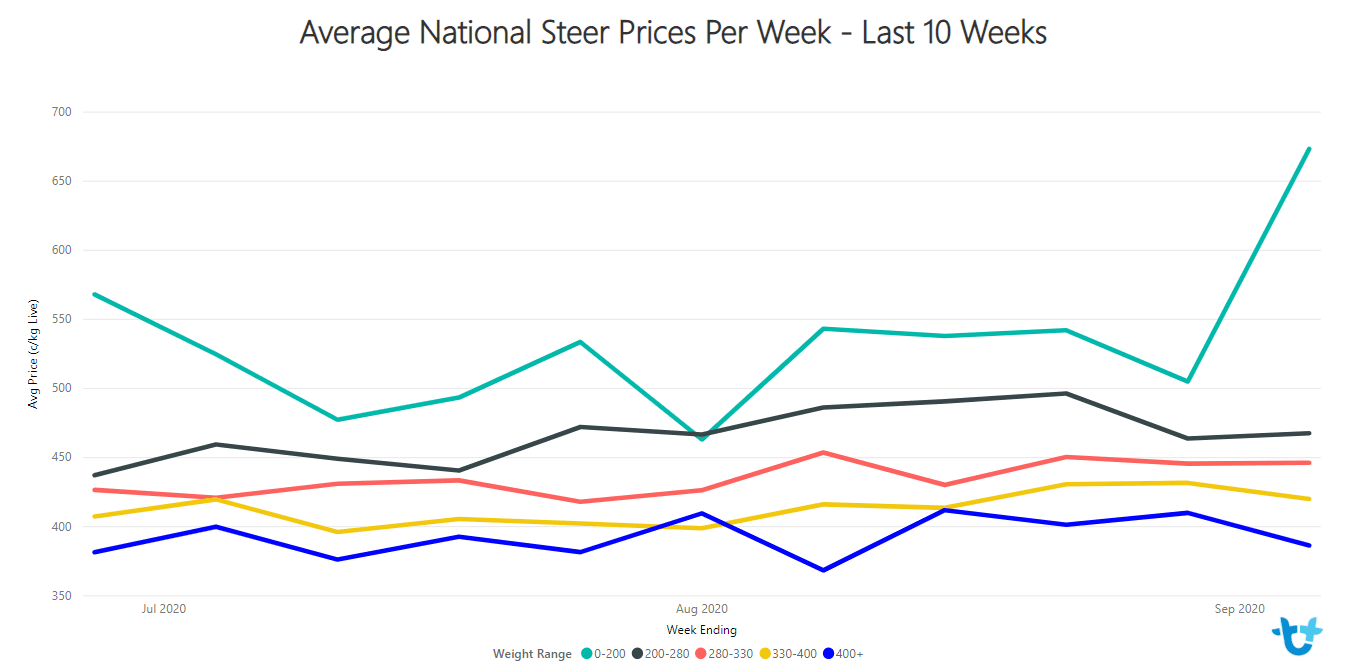The width and height of the screenshot is (1355, 671).
Task: Click the 280-330 red legend marker
Action: 700,654
